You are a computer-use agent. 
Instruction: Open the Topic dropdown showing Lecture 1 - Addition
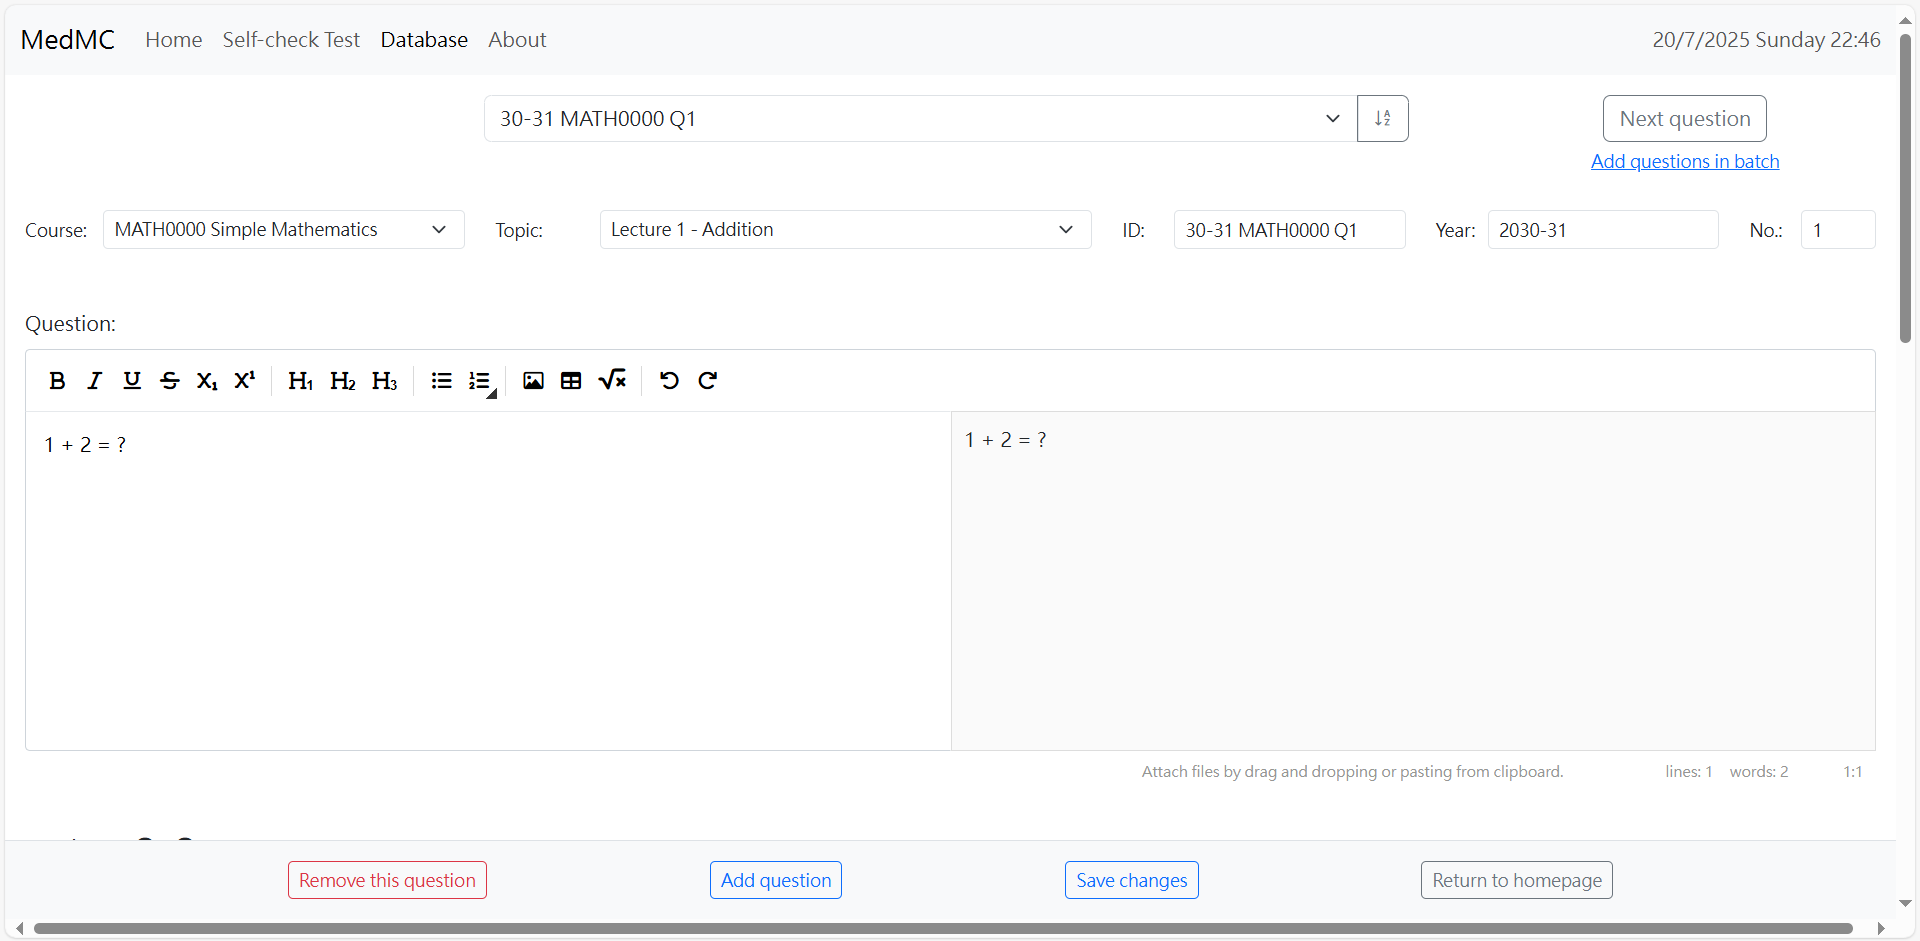(x=844, y=230)
